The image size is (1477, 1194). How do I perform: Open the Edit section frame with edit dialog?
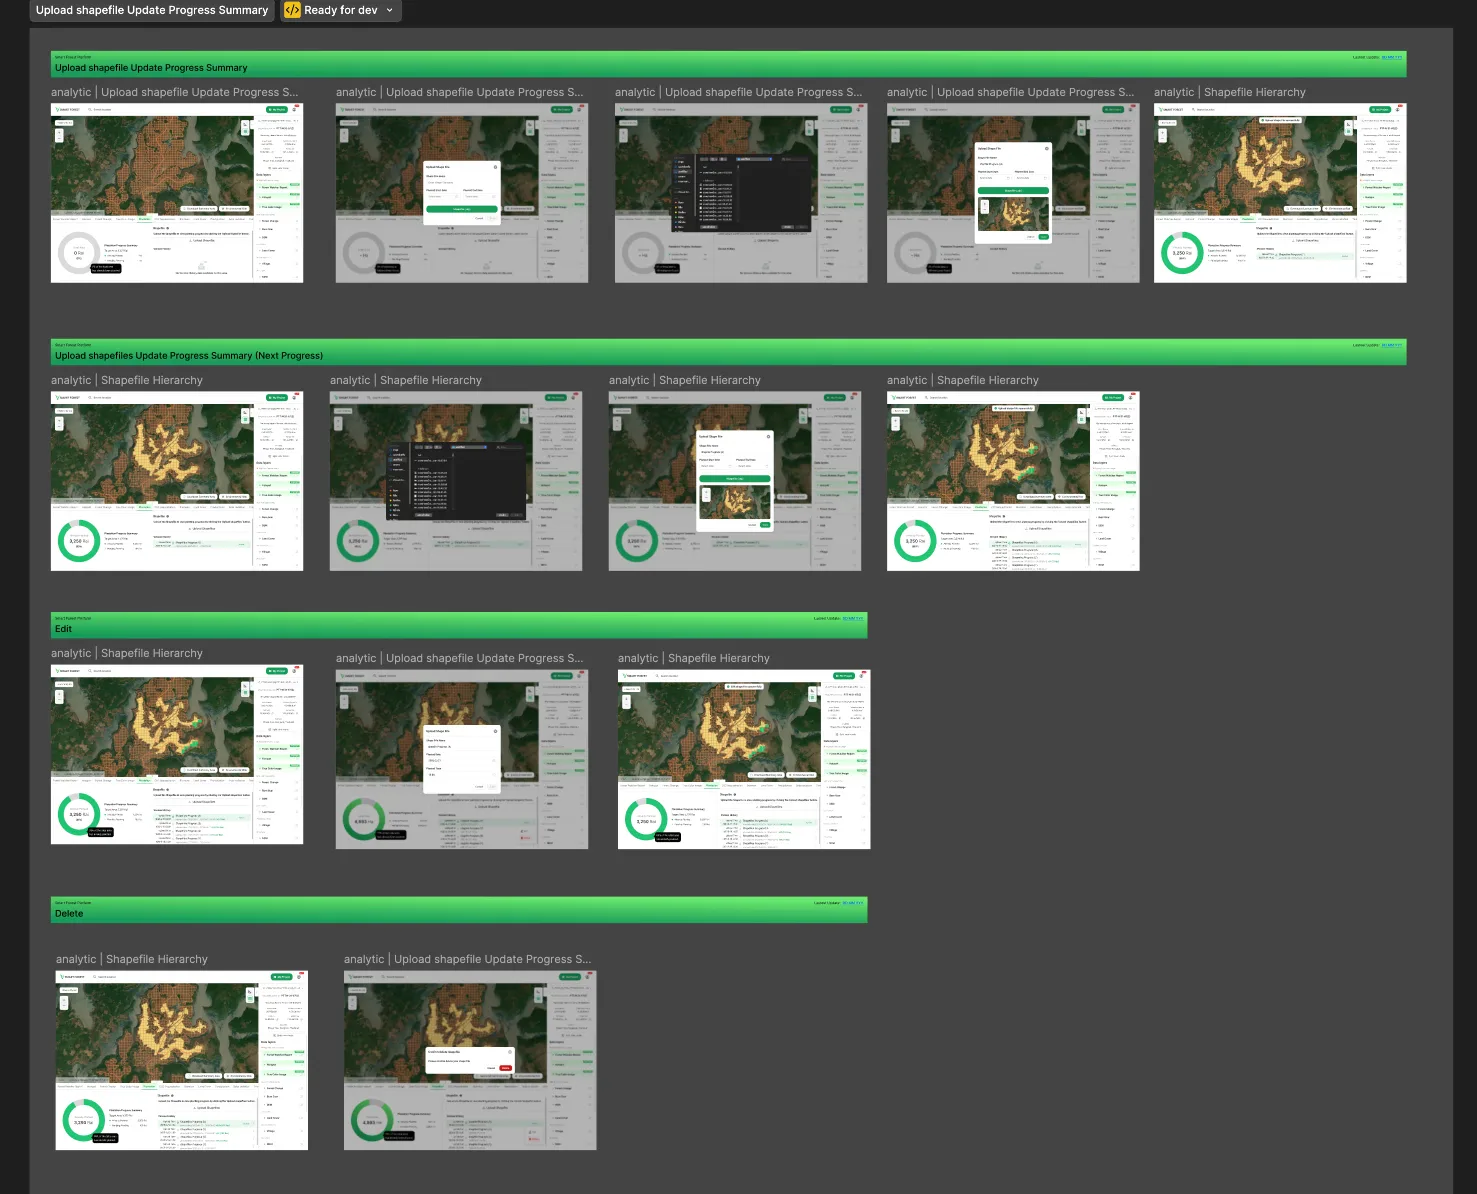tap(462, 759)
